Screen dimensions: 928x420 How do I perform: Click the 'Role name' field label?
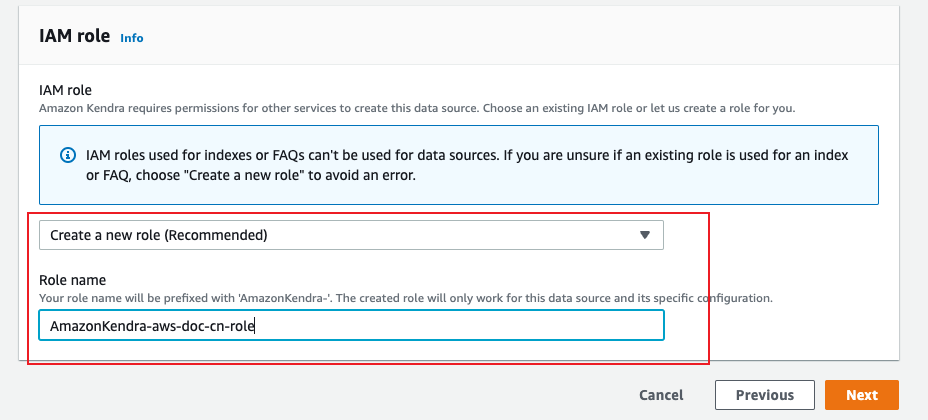pyautogui.click(x=72, y=280)
